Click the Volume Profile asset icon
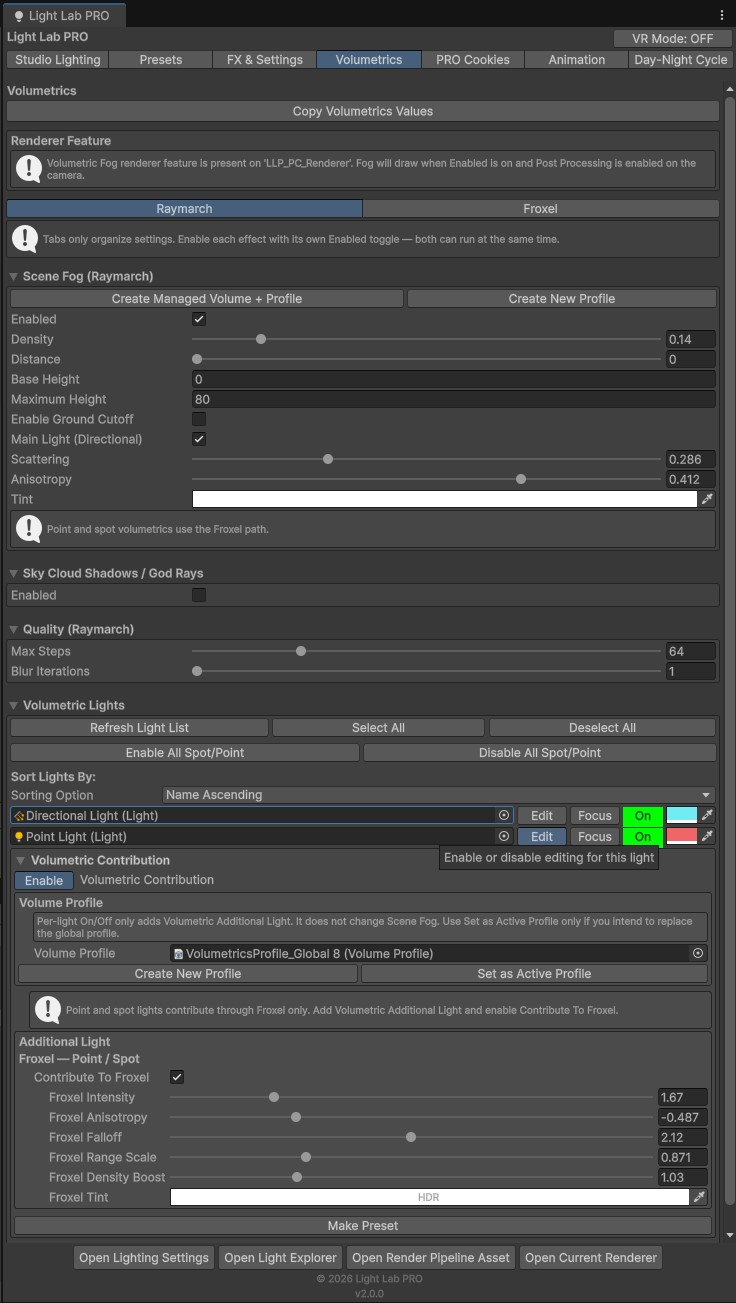 pyautogui.click(x=179, y=954)
